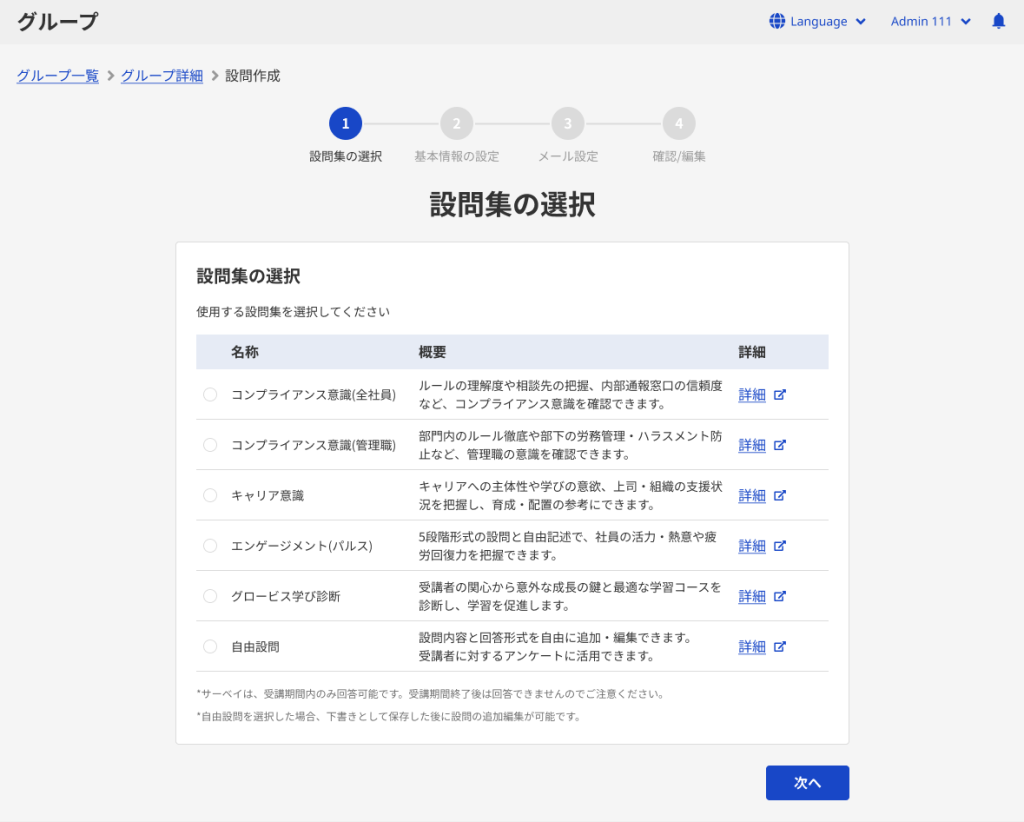Open external link icon for コンプライアンス意識(管理職)
The image size is (1024, 822).
pos(780,445)
